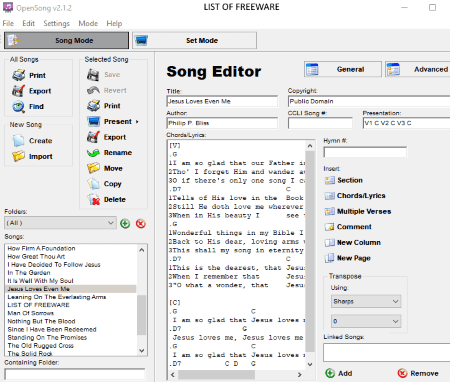Select song "In The Garden"
This screenshot has width=450, height=382.
pyautogui.click(x=29, y=273)
